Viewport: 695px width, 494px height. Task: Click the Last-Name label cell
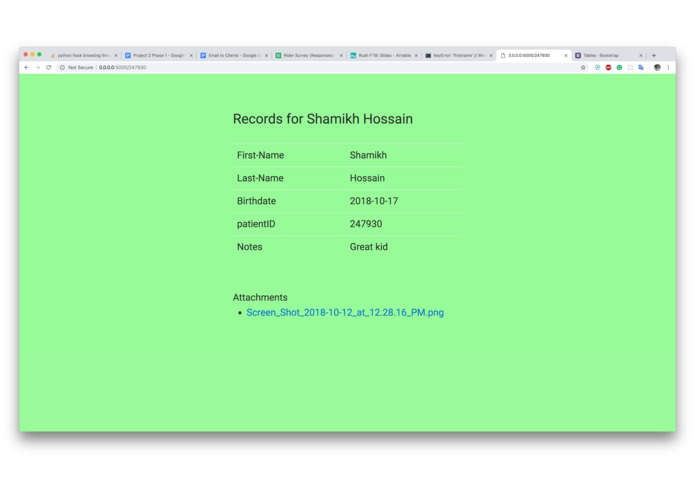click(x=260, y=178)
